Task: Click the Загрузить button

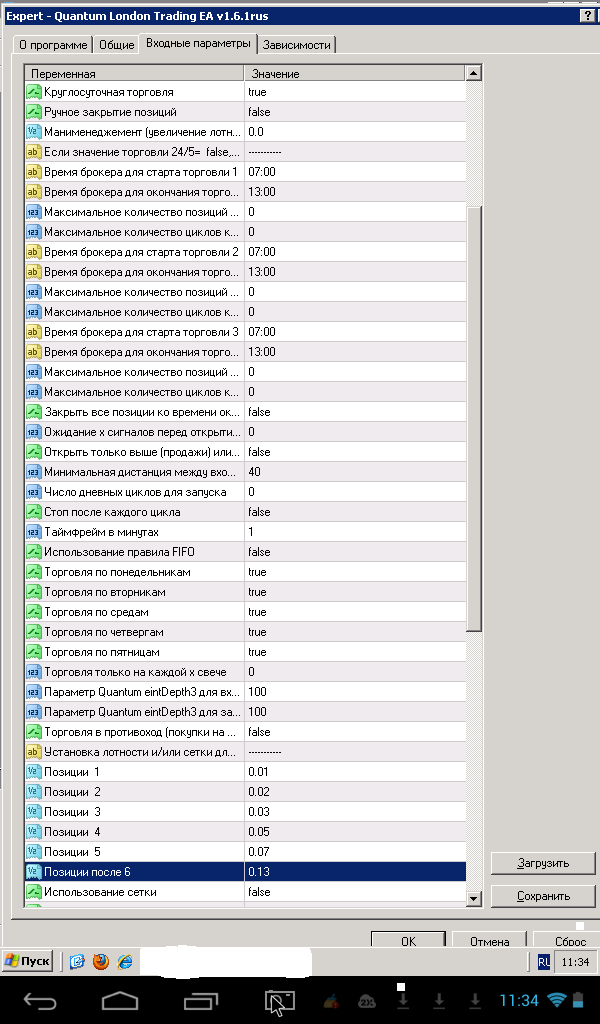Action: pos(543,863)
